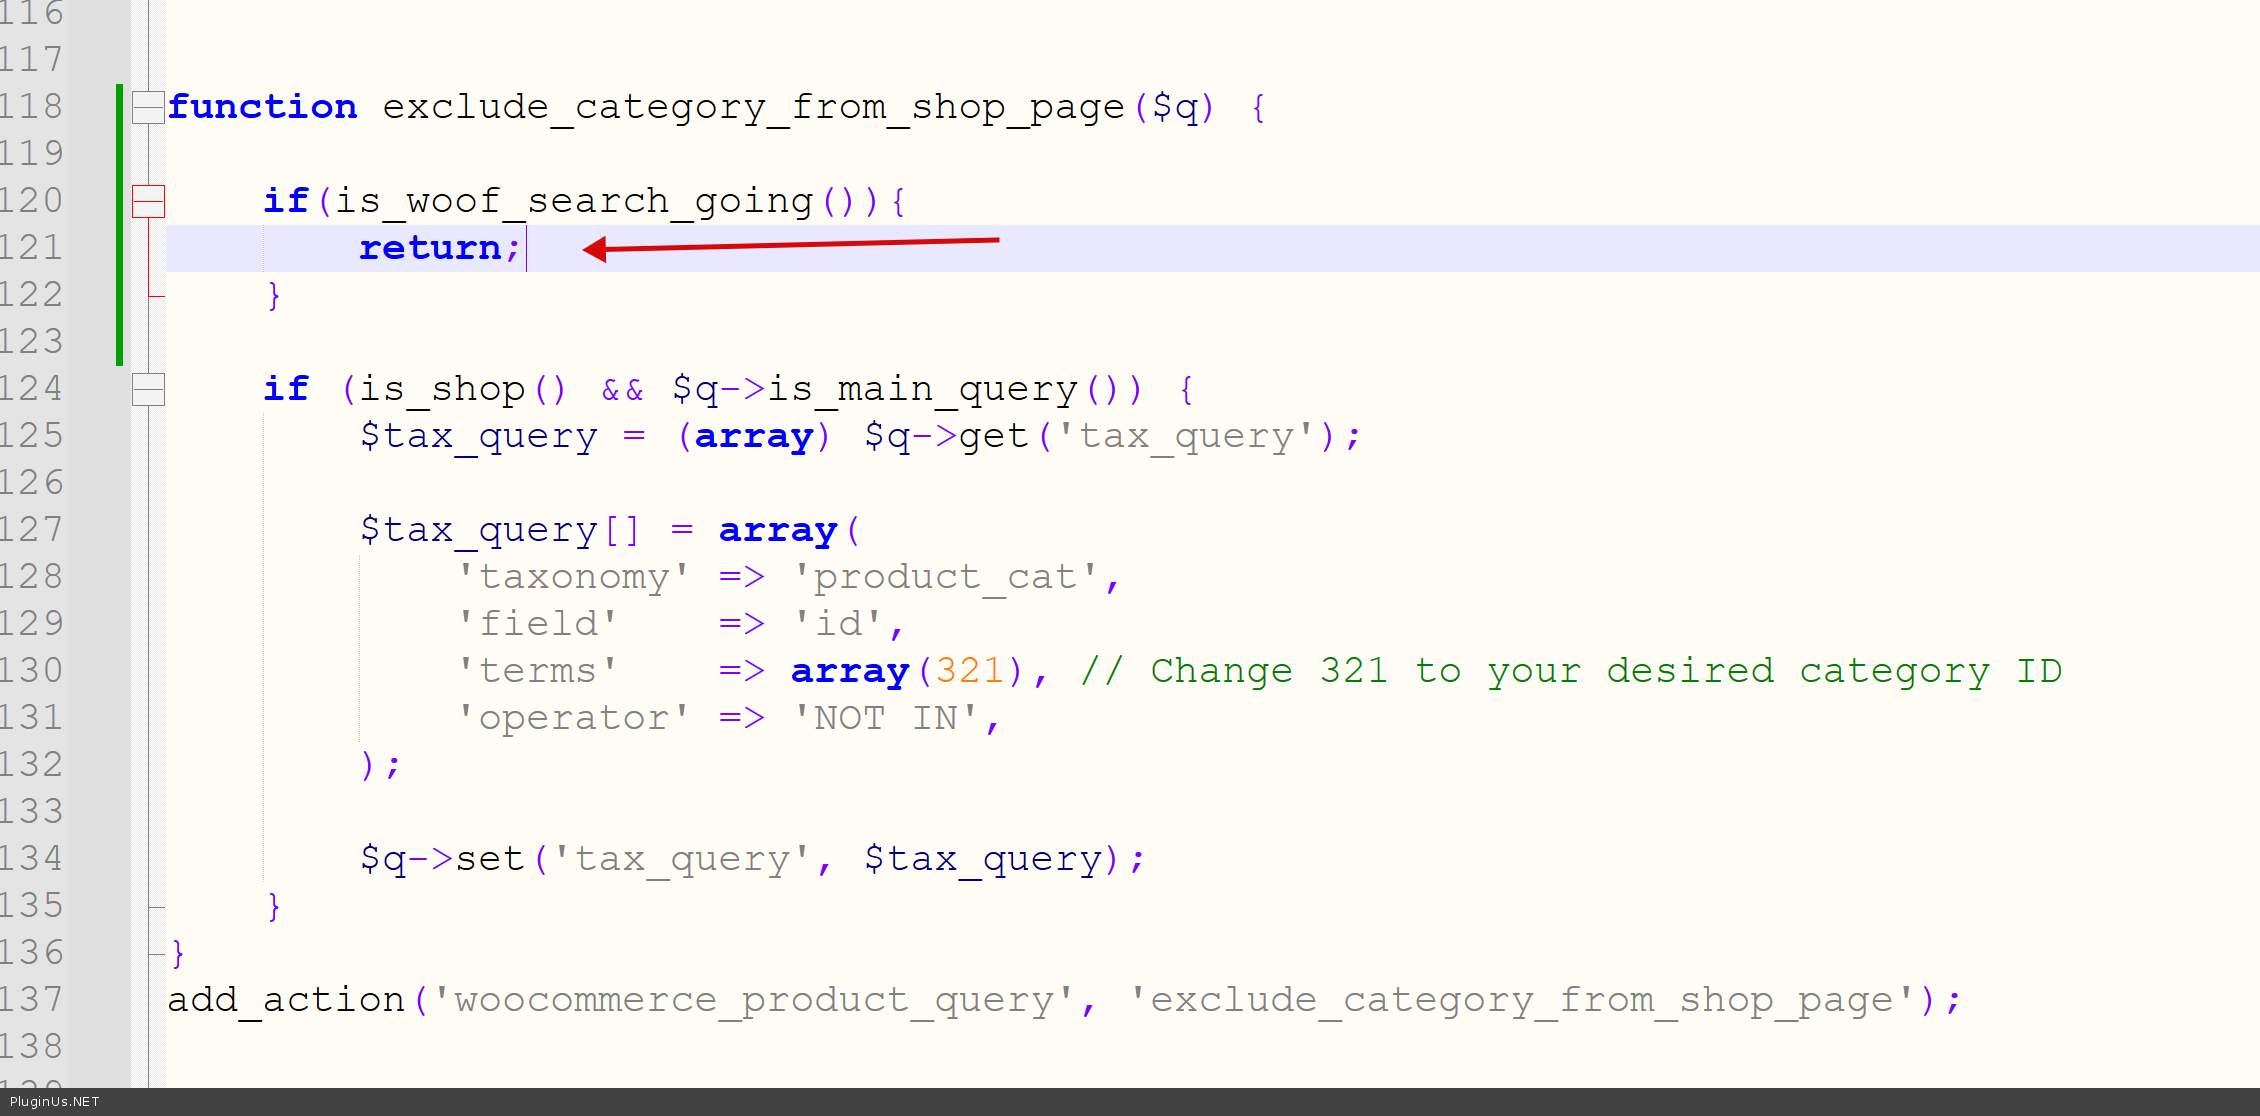Click the 'woocommerce_product_query' hook string
Screen dimensions: 2260x1116
[x=752, y=999]
